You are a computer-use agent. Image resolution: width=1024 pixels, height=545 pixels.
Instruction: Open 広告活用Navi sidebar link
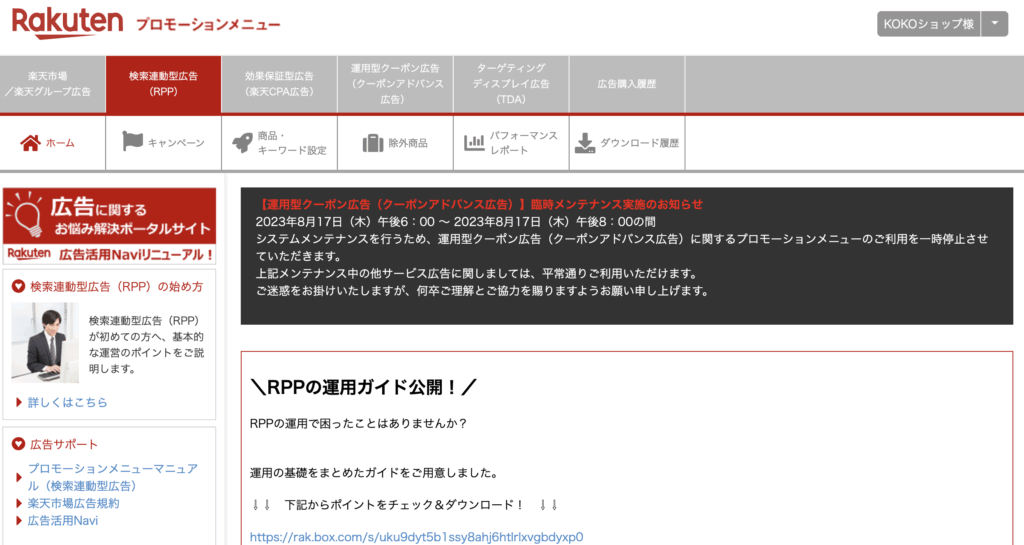(63, 521)
